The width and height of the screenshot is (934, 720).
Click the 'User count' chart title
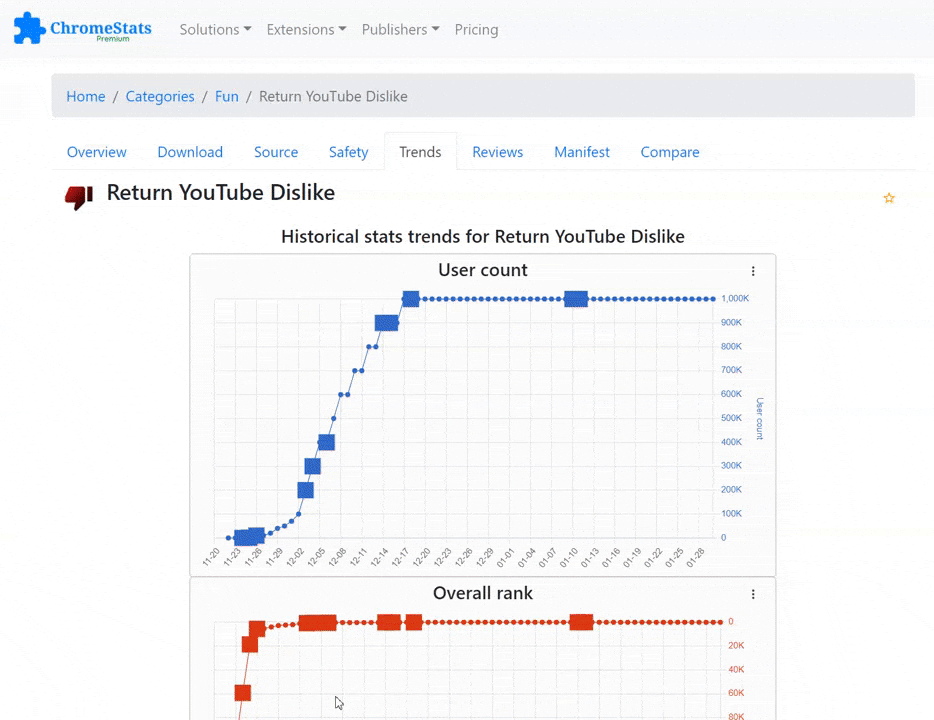tap(482, 270)
